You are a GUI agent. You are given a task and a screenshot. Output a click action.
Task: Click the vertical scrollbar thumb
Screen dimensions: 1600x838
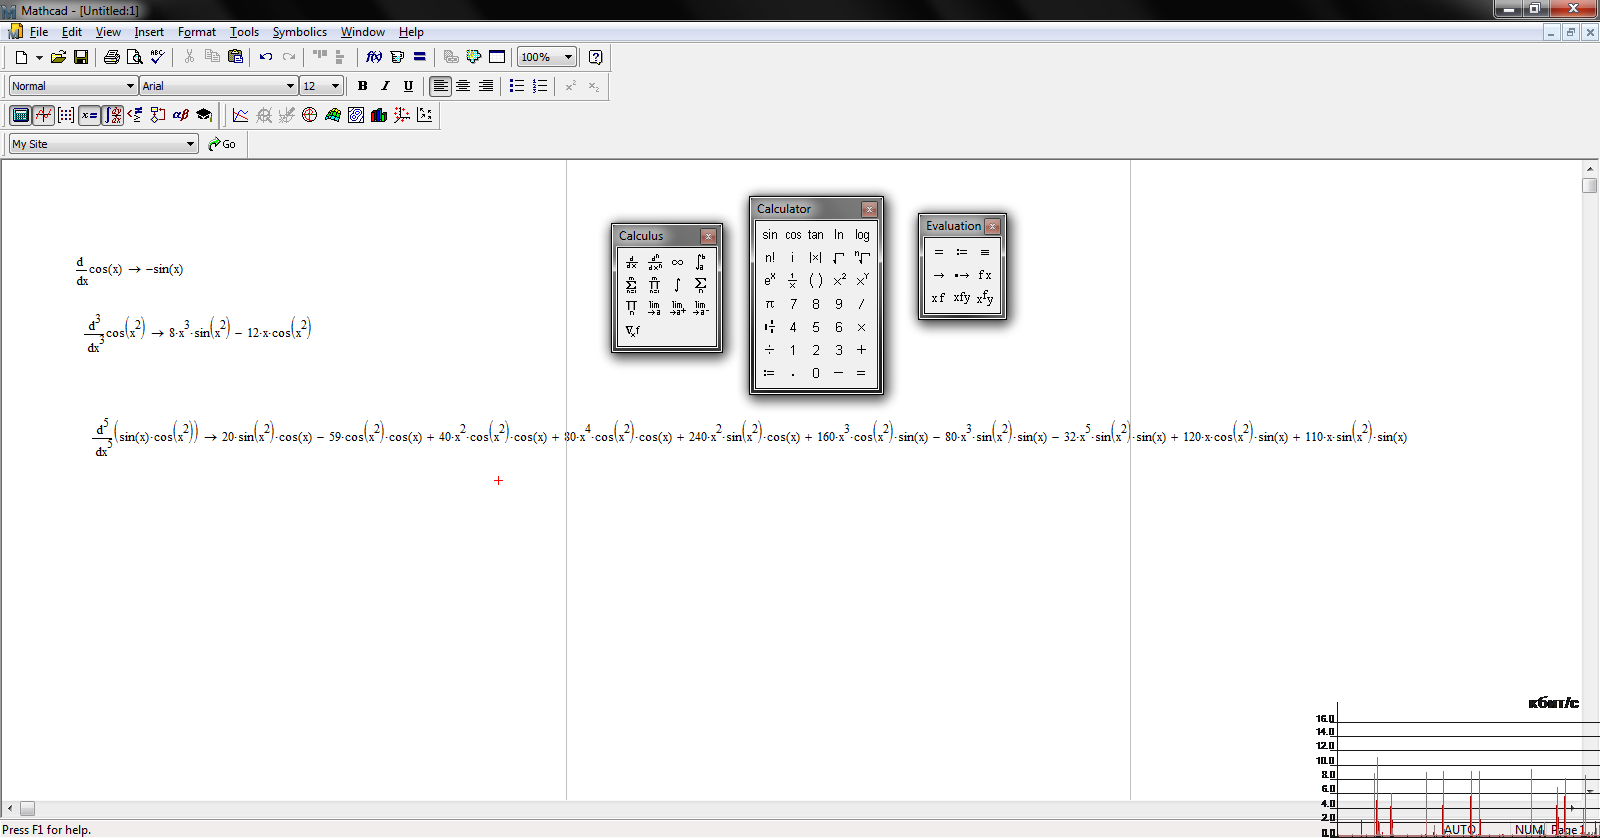(x=1590, y=185)
